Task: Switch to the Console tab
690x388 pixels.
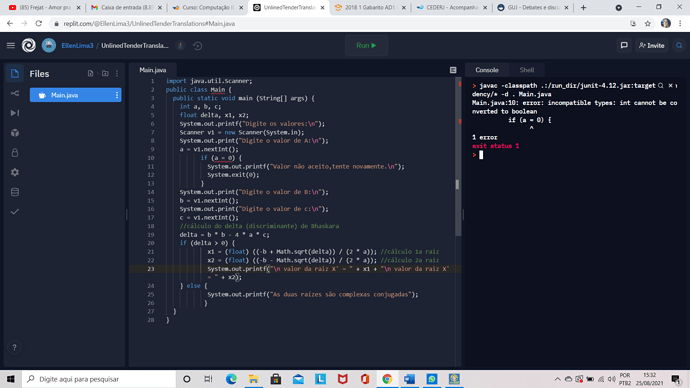Action: [x=487, y=70]
